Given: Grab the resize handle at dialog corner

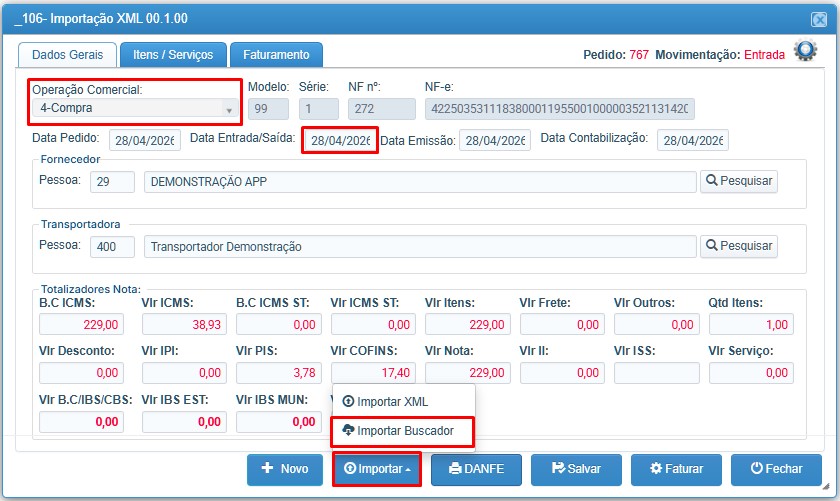Looking at the screenshot, I should (827, 486).
